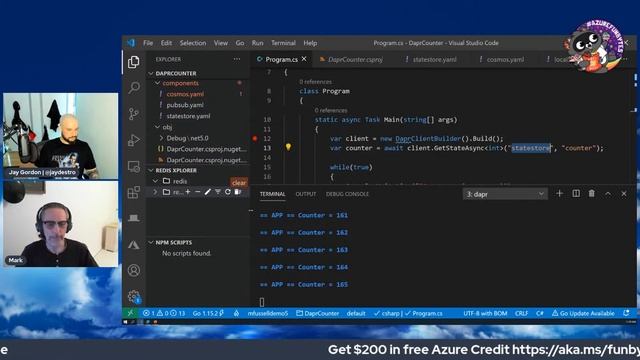Click Go Update Available in status bar
The height and width of the screenshot is (360, 640).
coord(583,313)
